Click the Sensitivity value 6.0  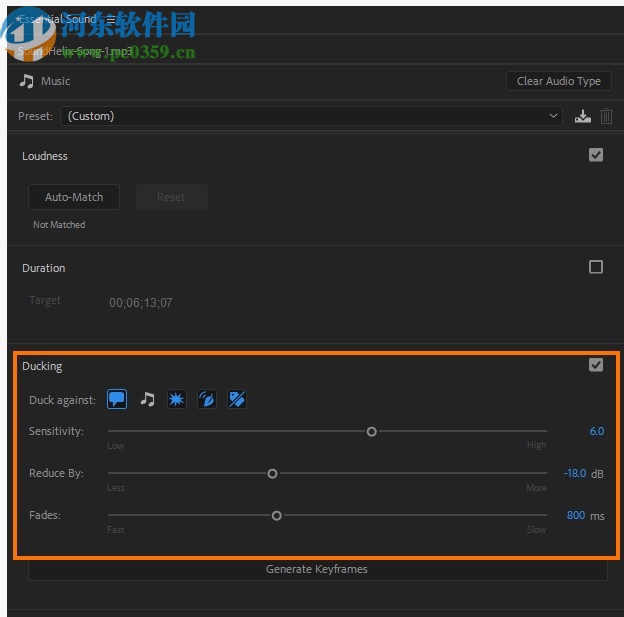coord(597,431)
